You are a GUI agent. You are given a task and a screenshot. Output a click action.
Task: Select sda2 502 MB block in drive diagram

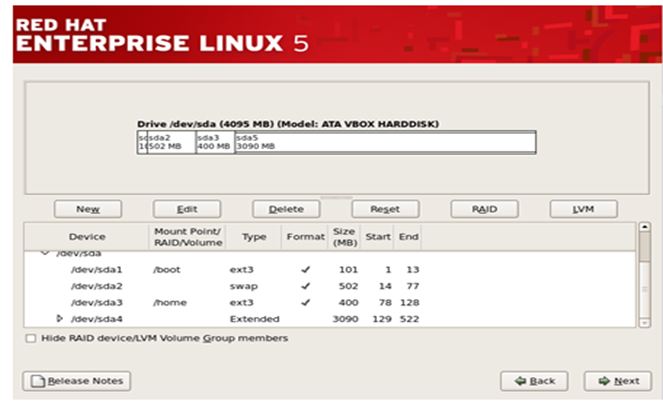click(x=172, y=142)
